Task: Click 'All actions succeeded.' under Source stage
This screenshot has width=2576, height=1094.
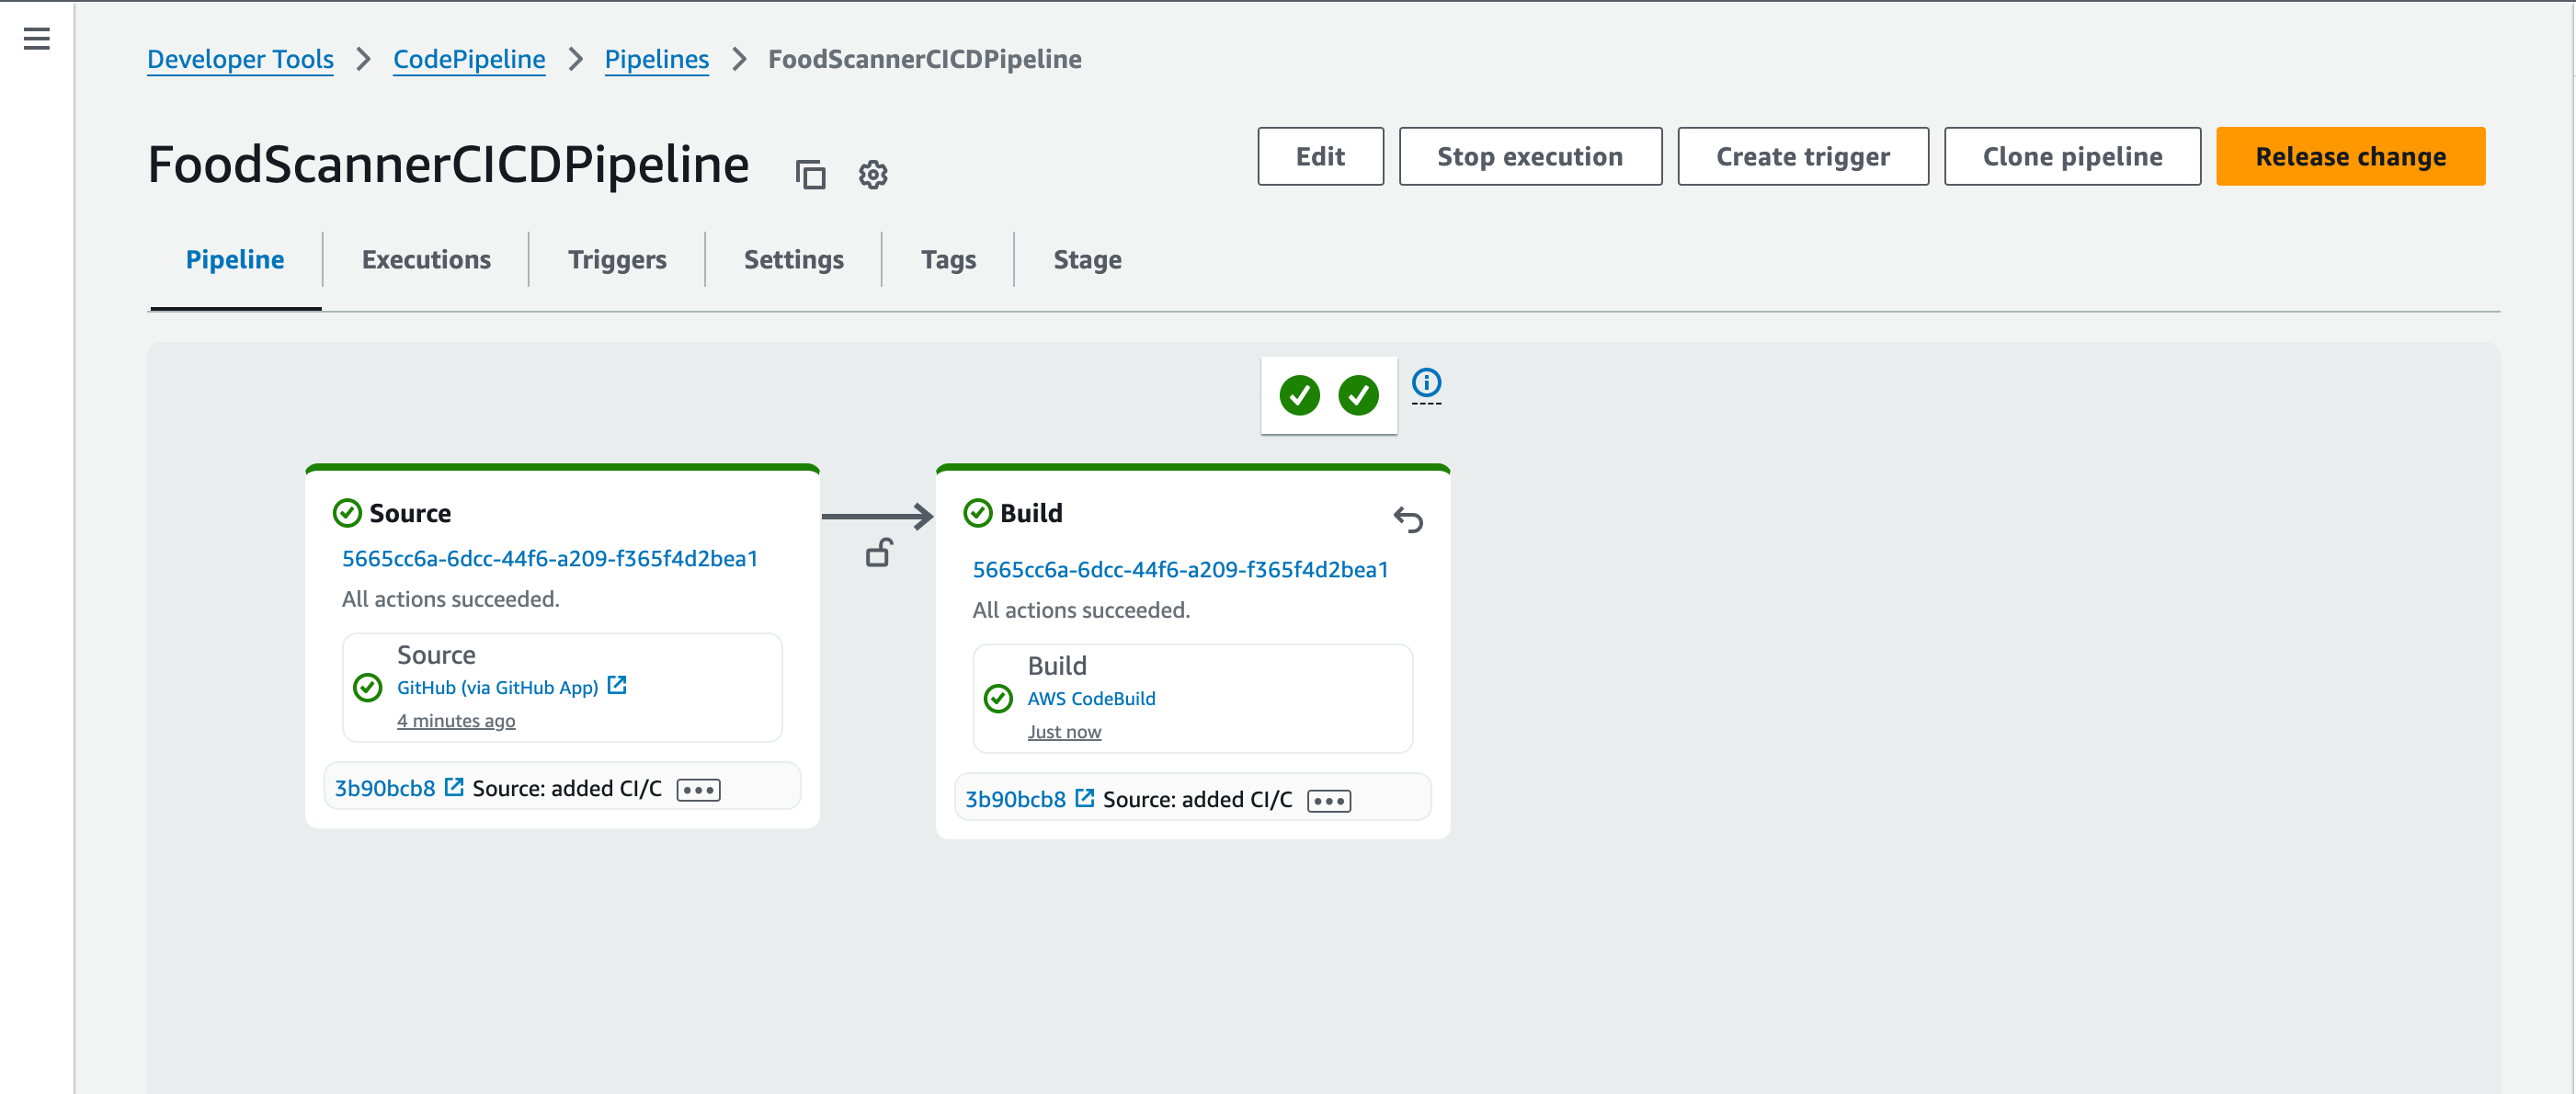Action: pyautogui.click(x=451, y=599)
